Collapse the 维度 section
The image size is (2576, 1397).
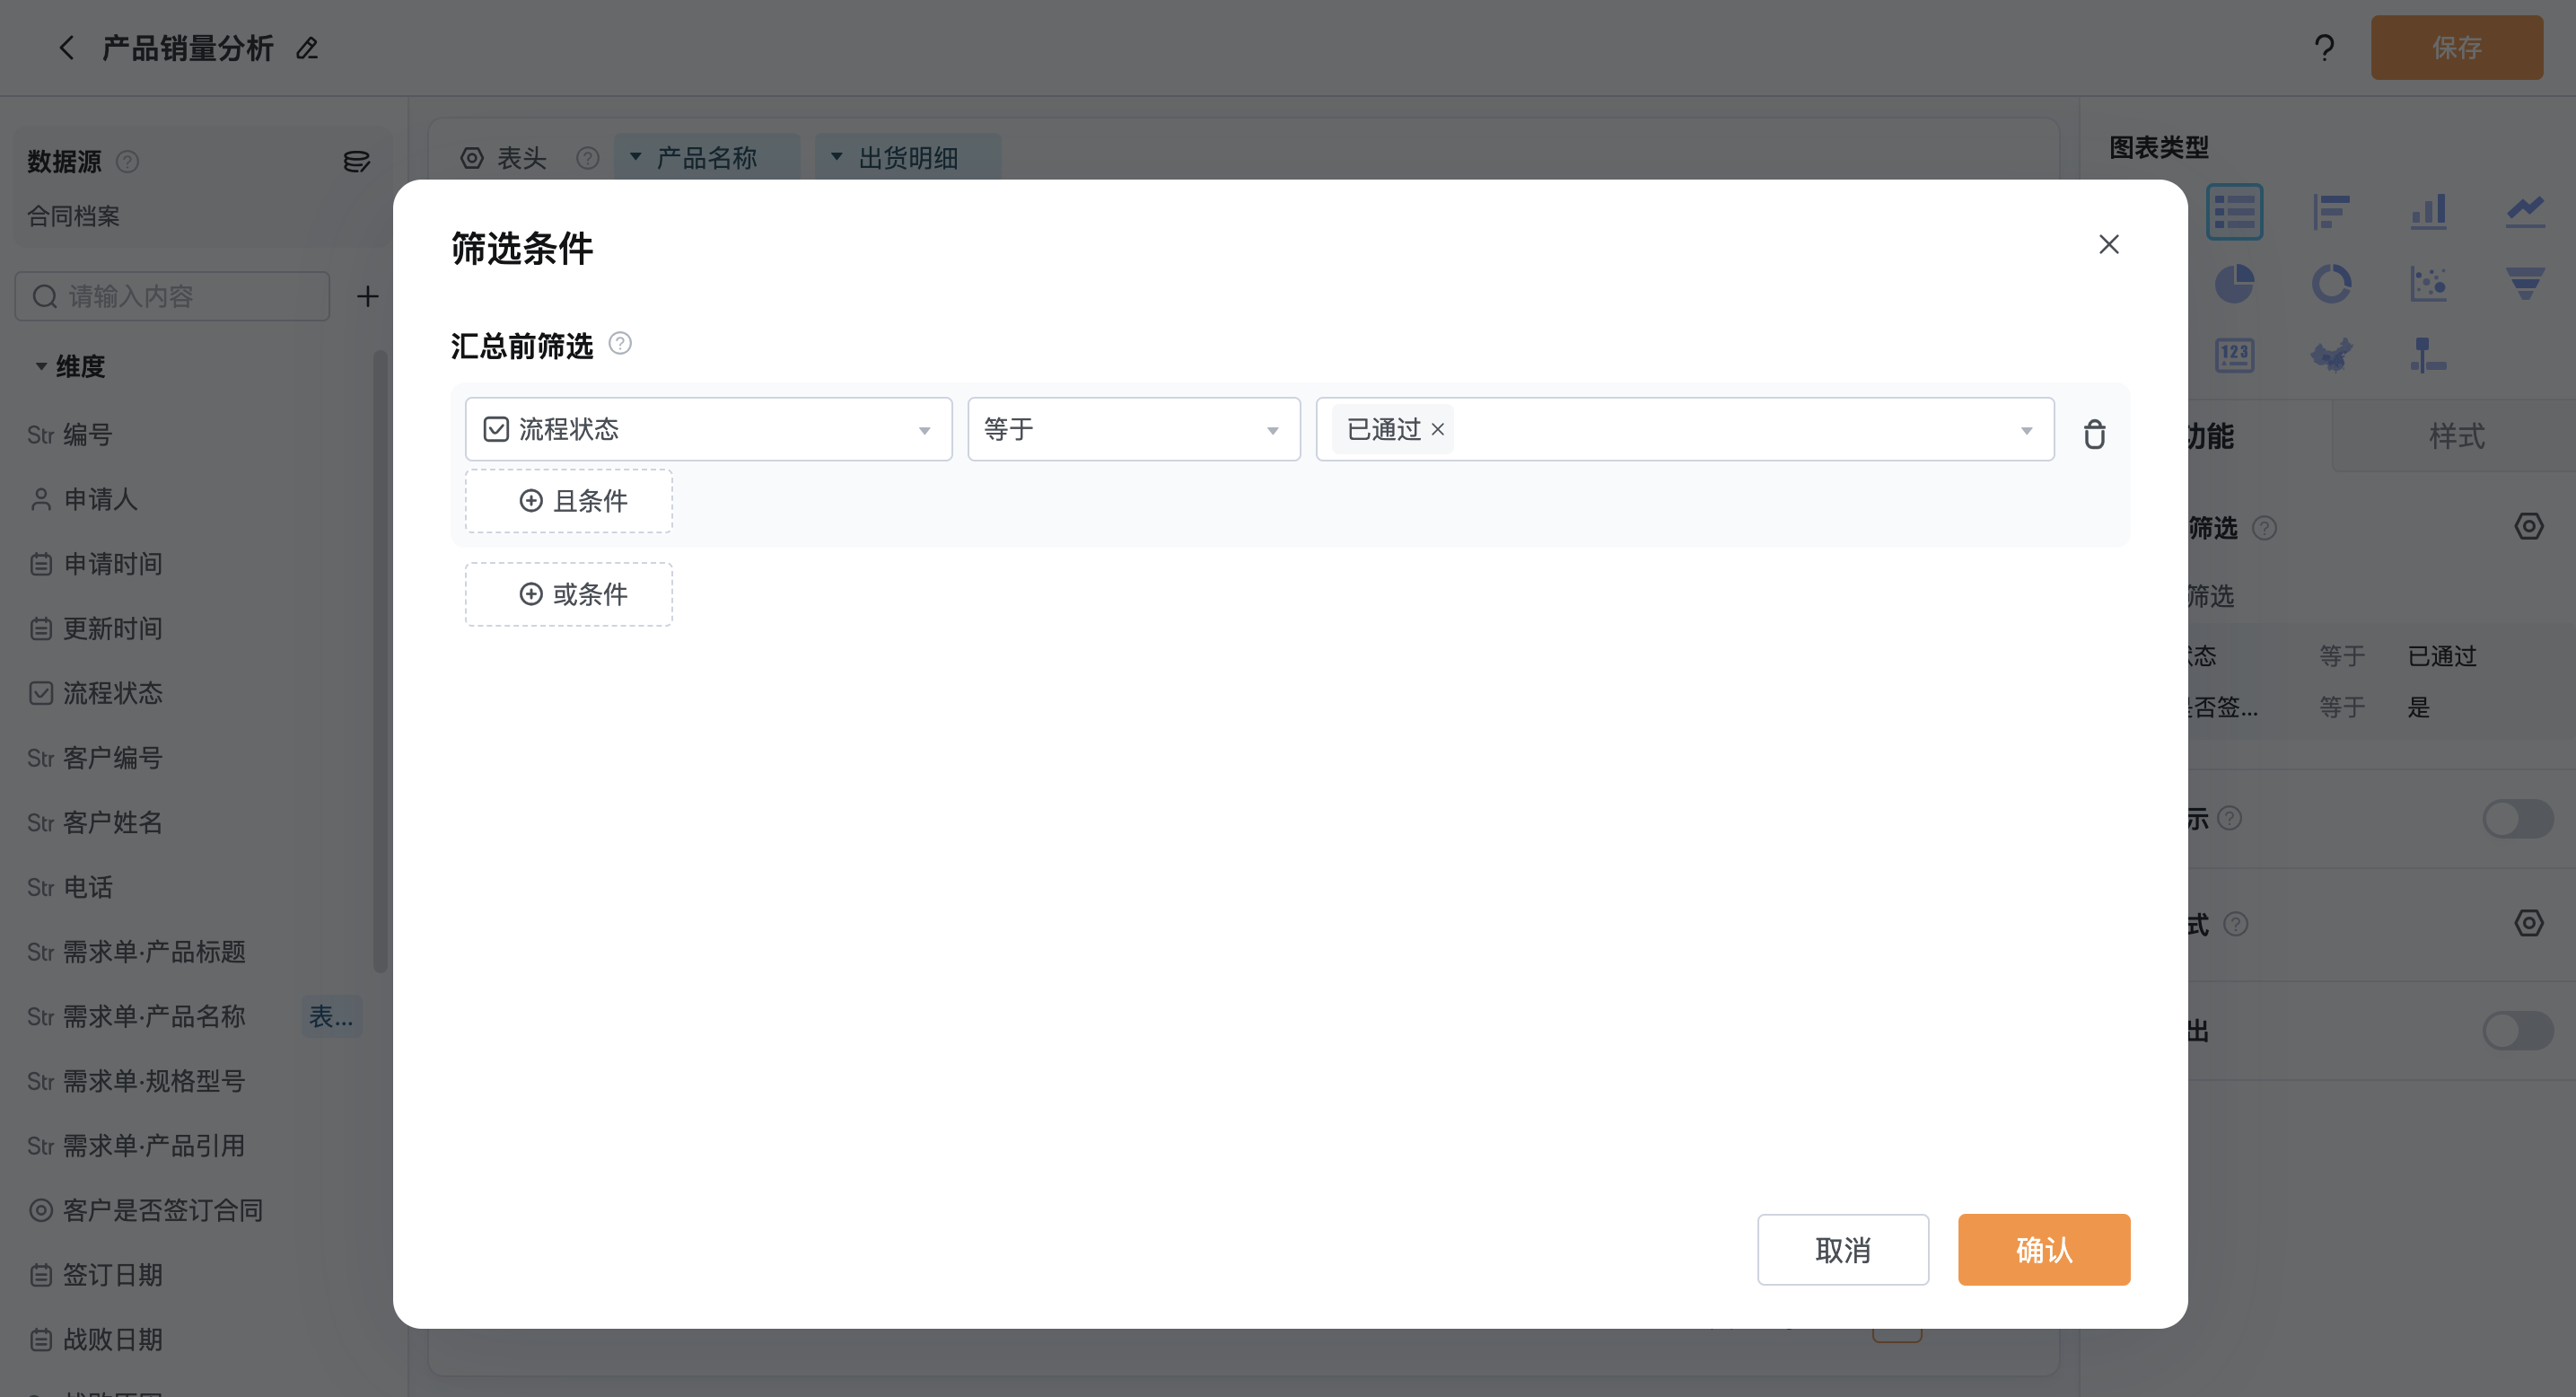coord(41,367)
